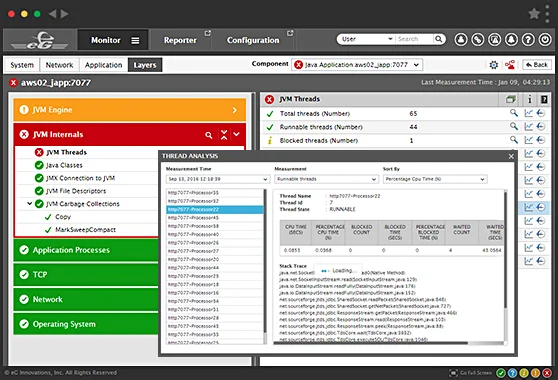Image resolution: width=558 pixels, height=380 pixels.
Task: Collapse the JVM Internals chevron
Action: (237, 134)
